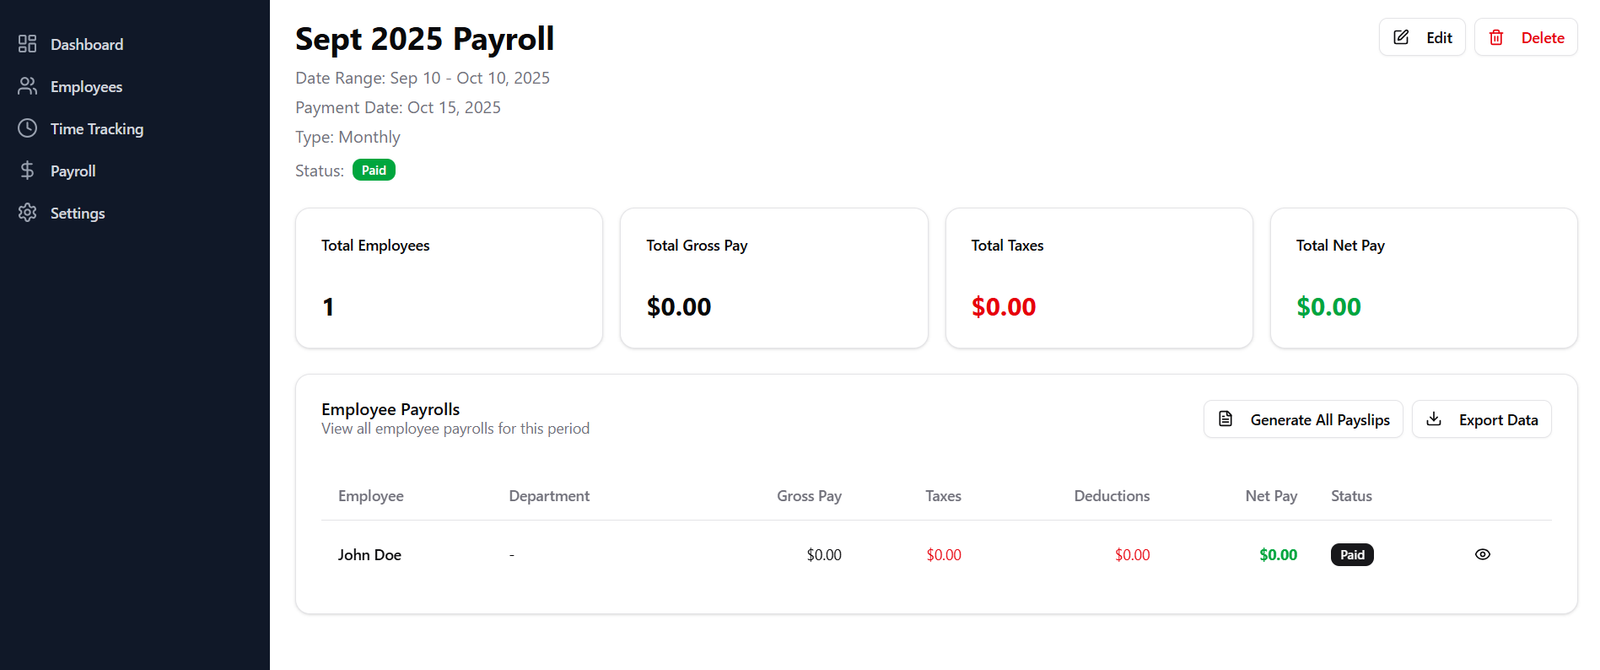This screenshot has height=670, width=1600.
Task: Click the Total Taxes summary card
Action: 1098,278
